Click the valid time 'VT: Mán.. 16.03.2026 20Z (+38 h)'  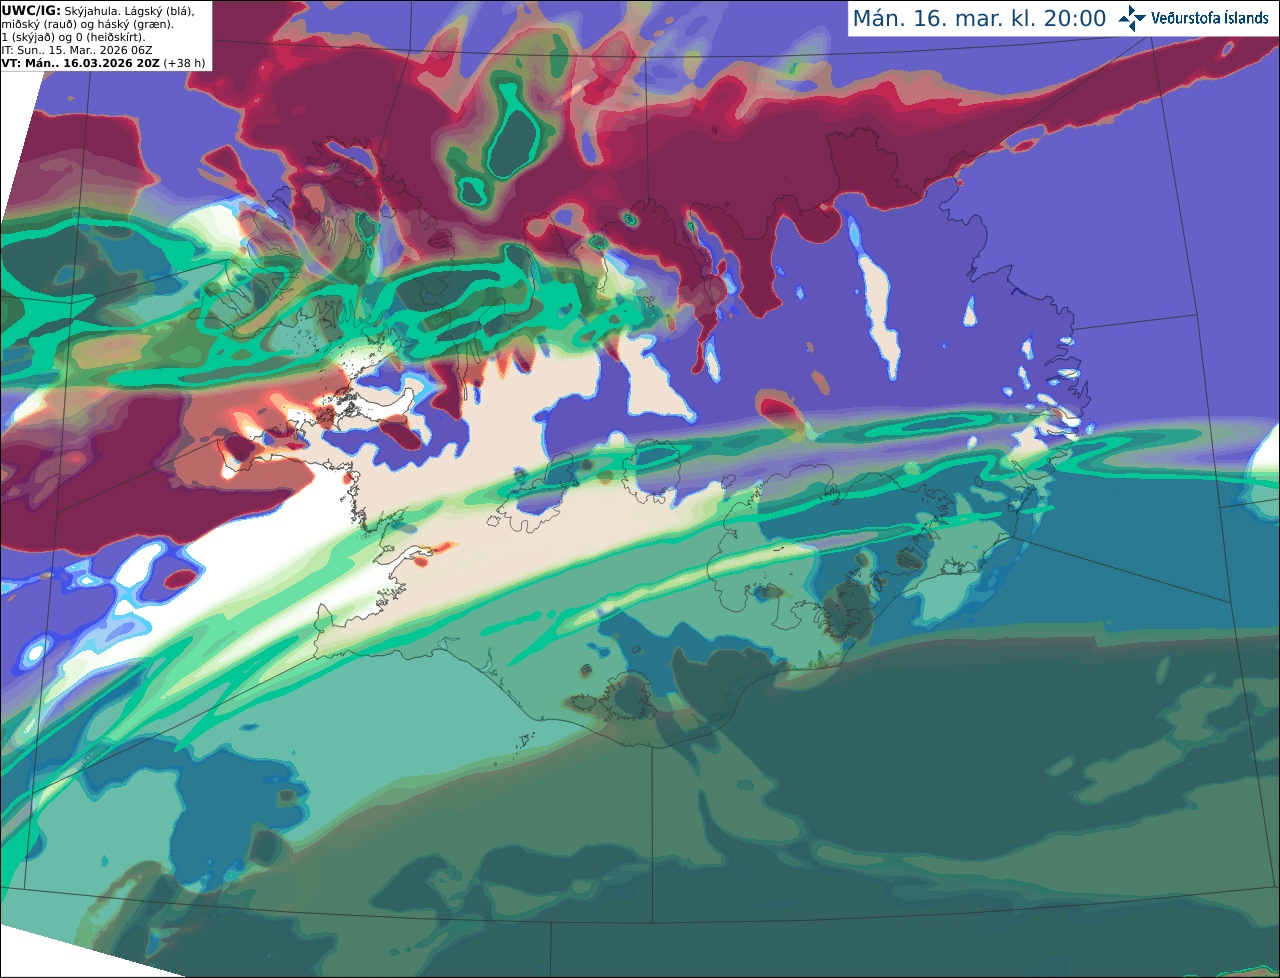click(x=104, y=63)
